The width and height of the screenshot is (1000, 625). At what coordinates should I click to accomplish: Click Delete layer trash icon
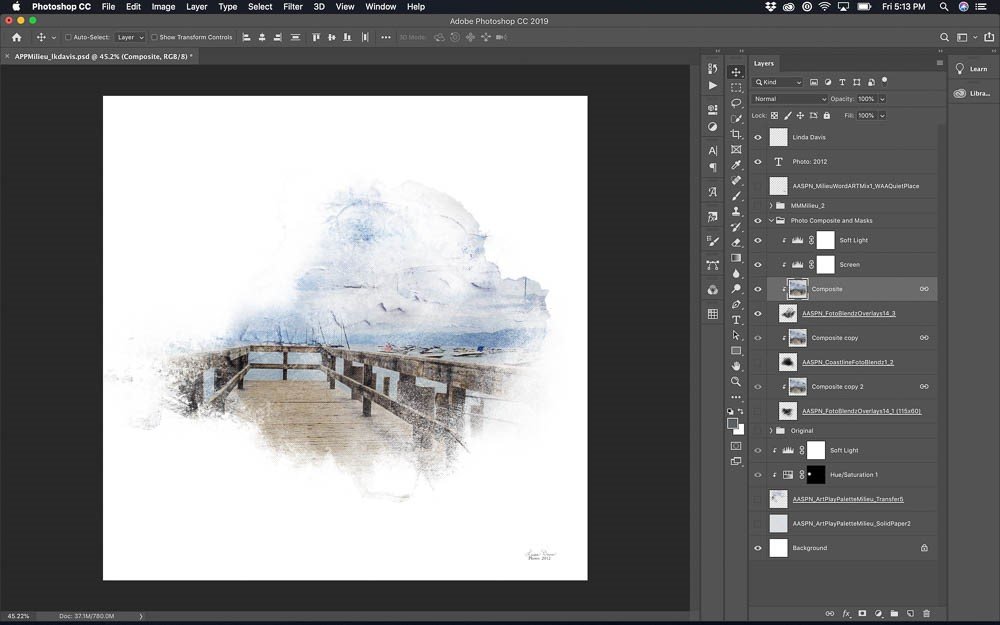pos(927,614)
